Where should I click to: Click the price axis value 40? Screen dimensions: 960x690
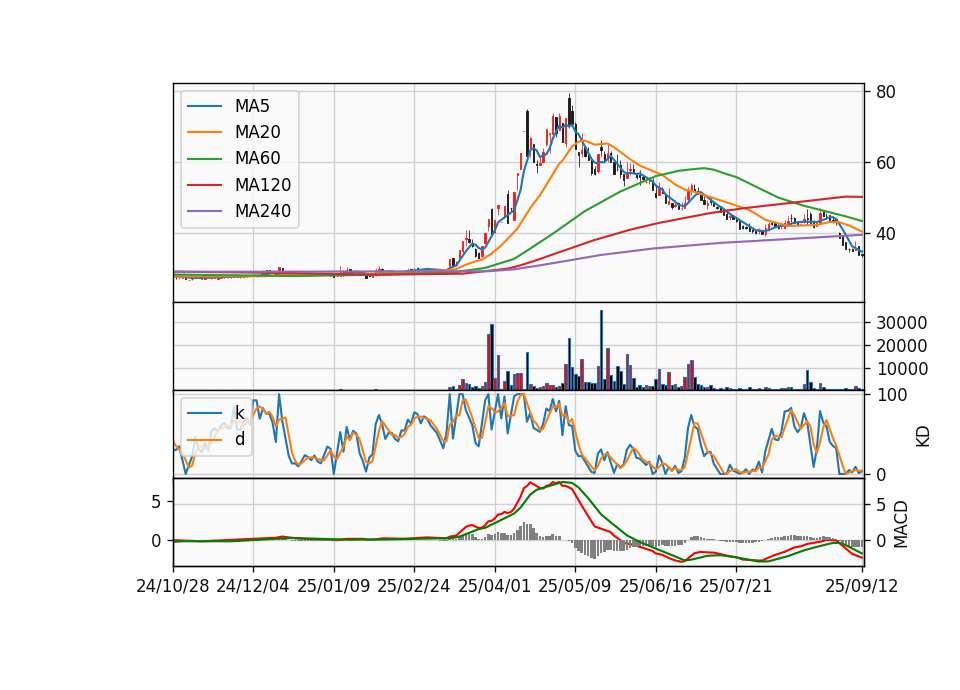click(886, 234)
